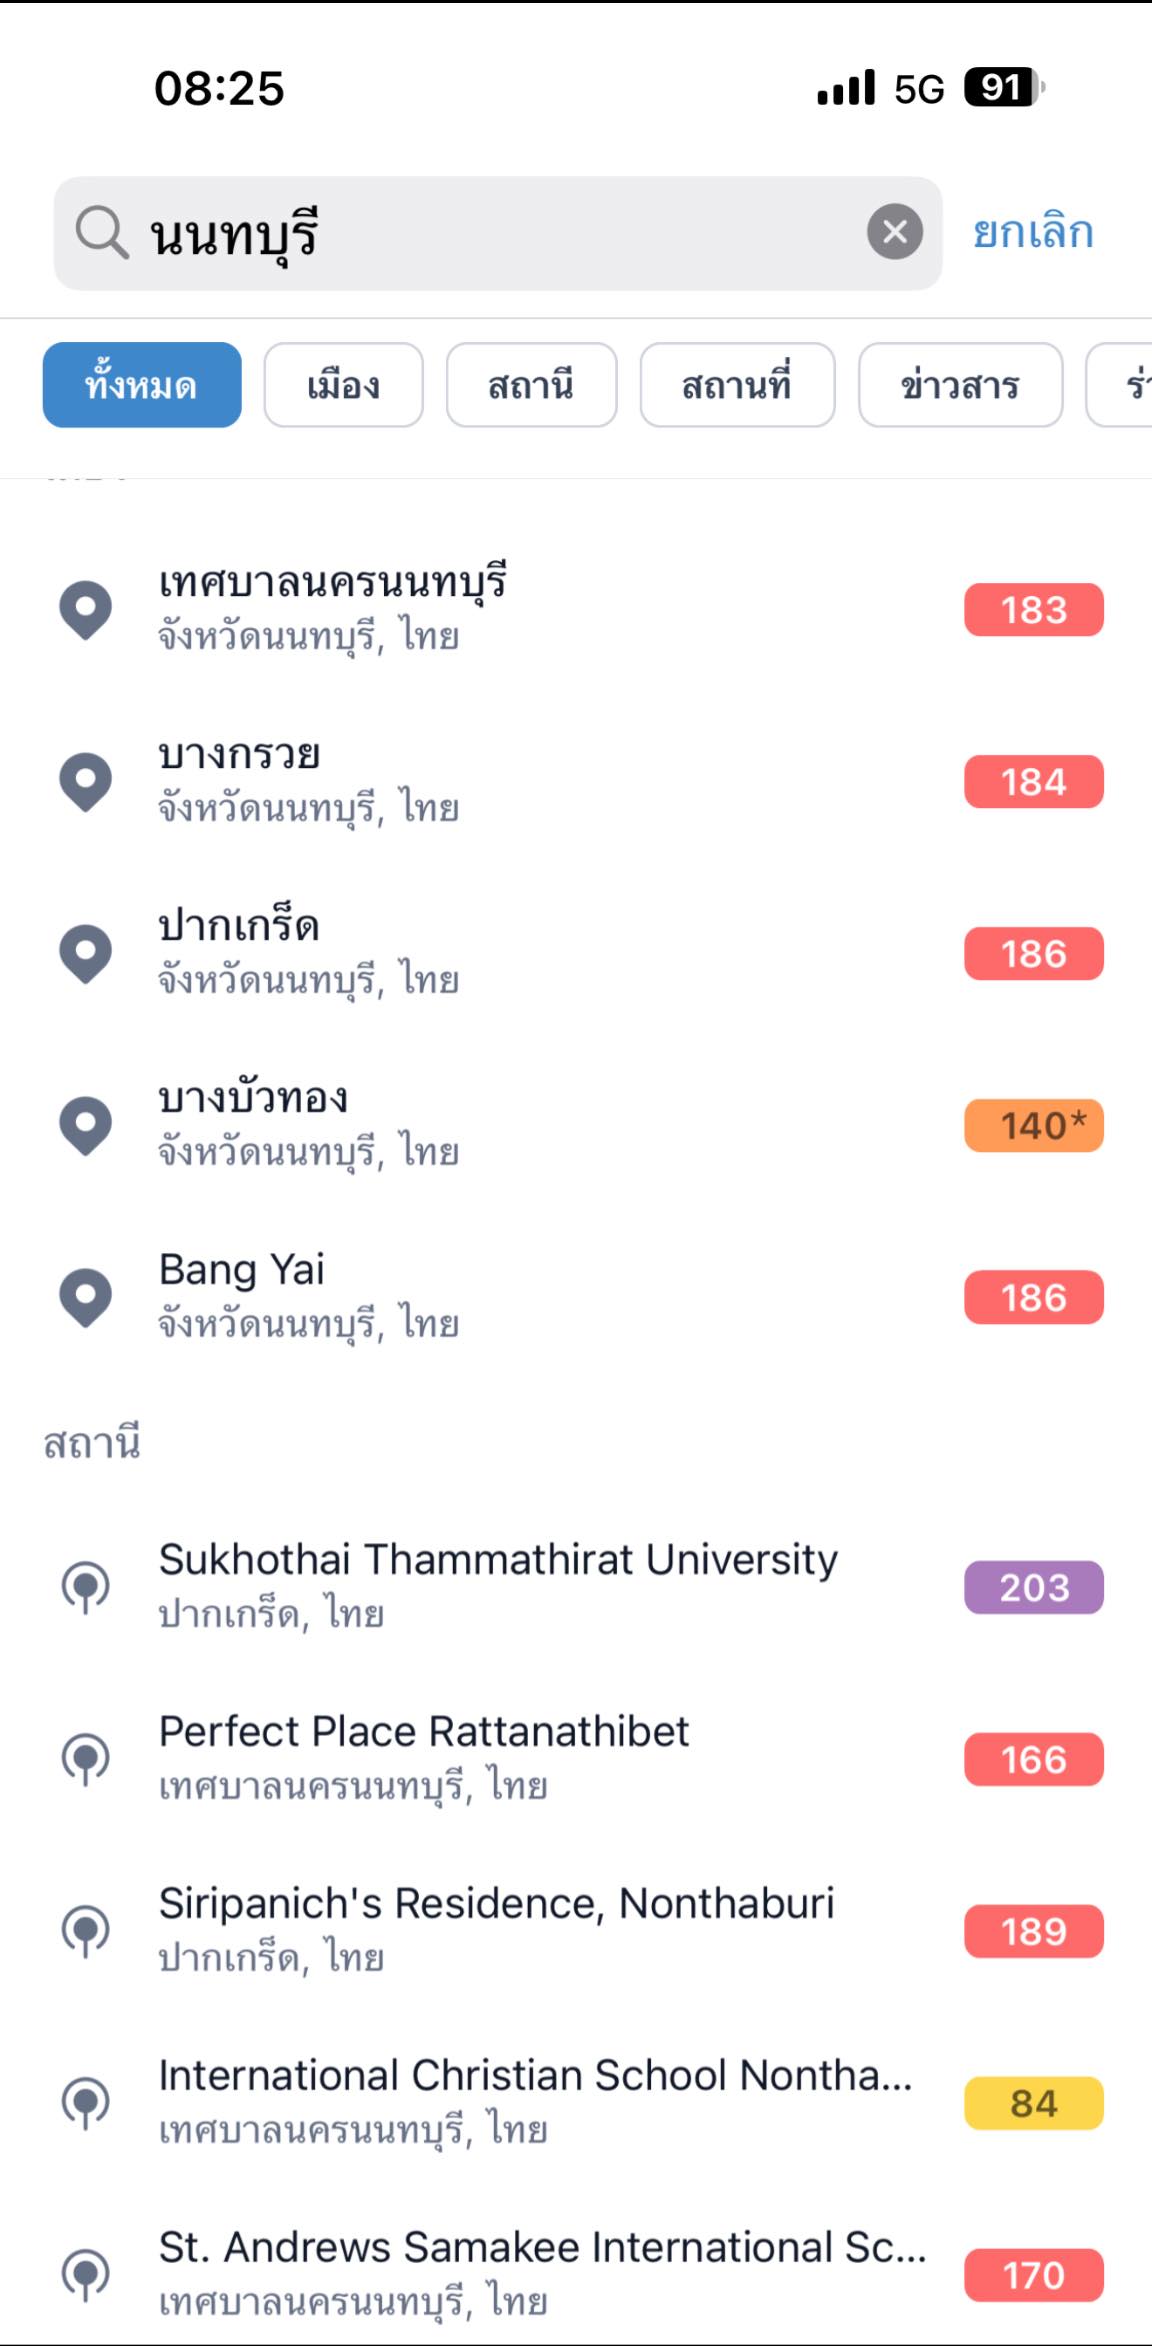
Task: Tap the orange 140* AQI badge
Action: [x=1033, y=1126]
